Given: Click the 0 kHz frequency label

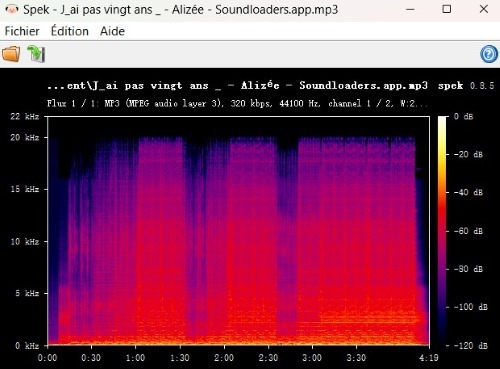Looking at the screenshot, I should 27,346.
